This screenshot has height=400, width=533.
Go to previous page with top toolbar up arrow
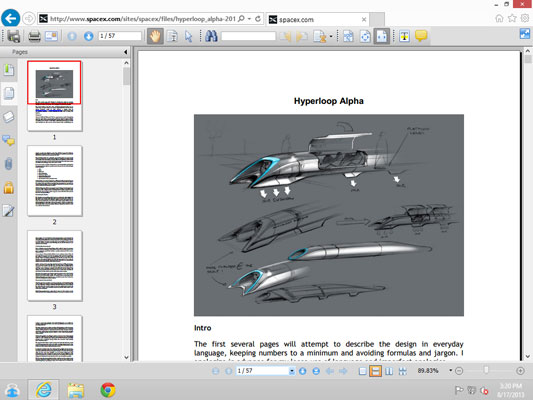click(72, 36)
